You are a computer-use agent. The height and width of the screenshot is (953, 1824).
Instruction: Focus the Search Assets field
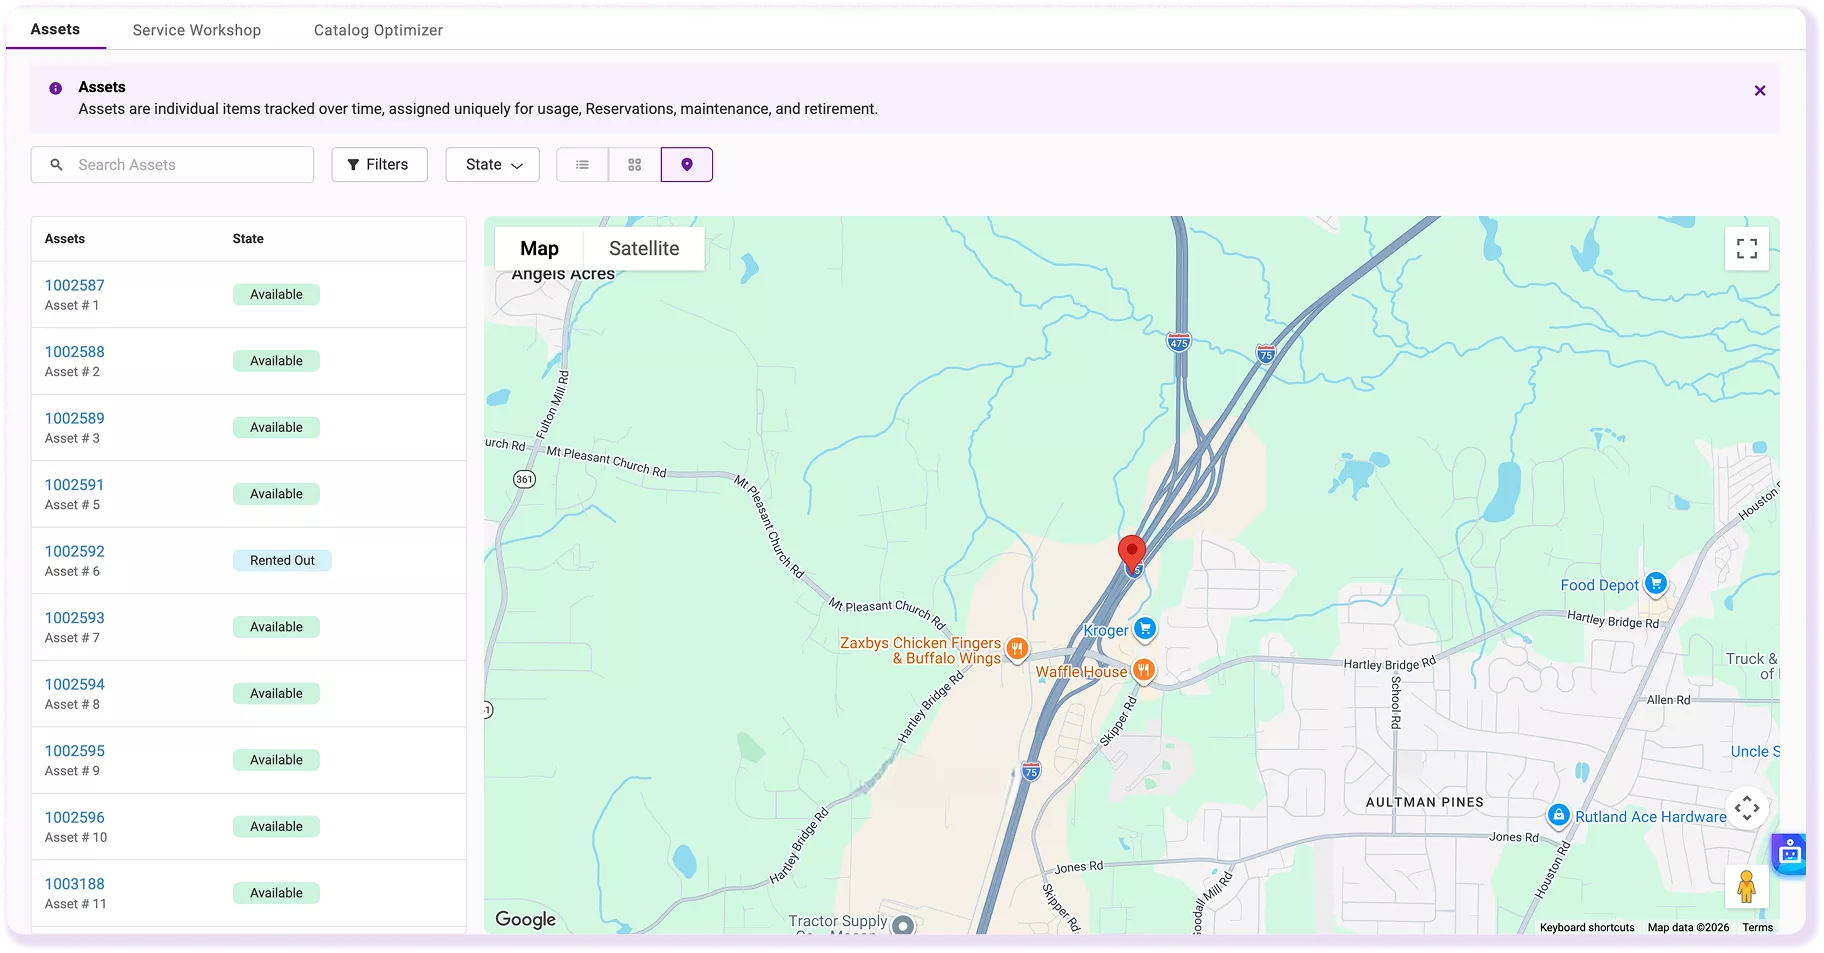pyautogui.click(x=172, y=165)
